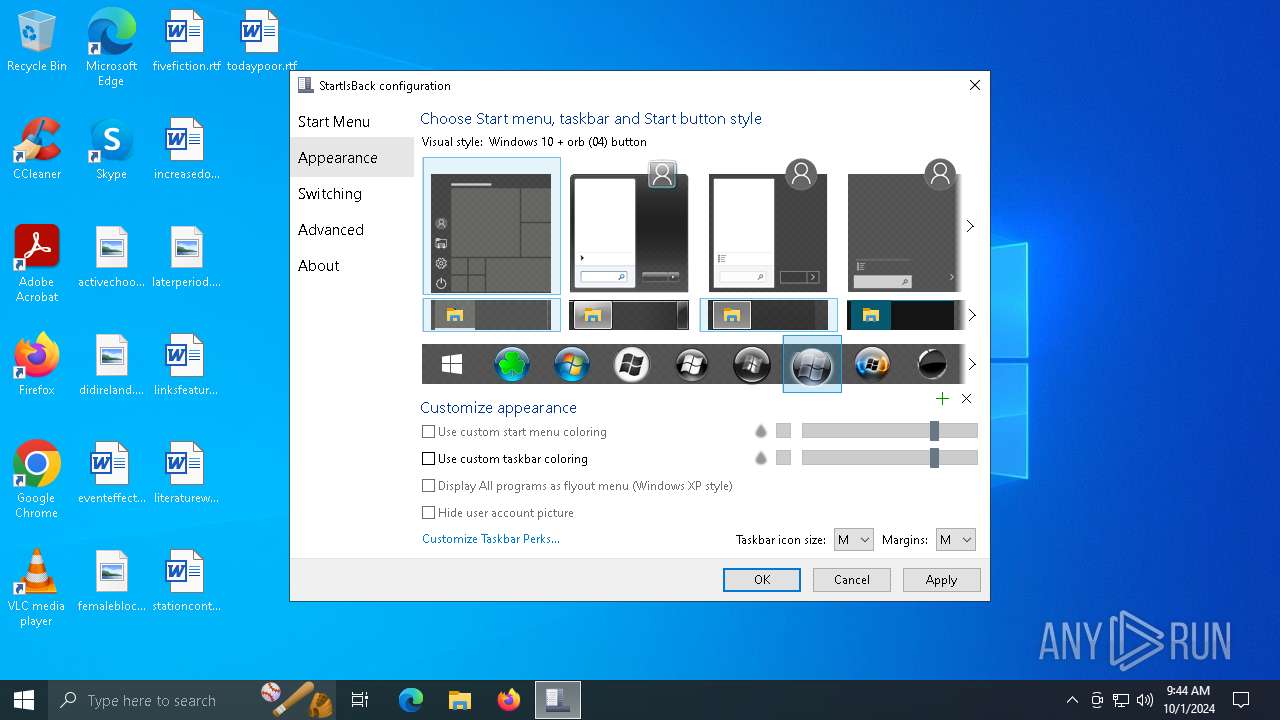This screenshot has width=1280, height=720.
Task: Open Task View on the taskbar
Action: [360, 700]
